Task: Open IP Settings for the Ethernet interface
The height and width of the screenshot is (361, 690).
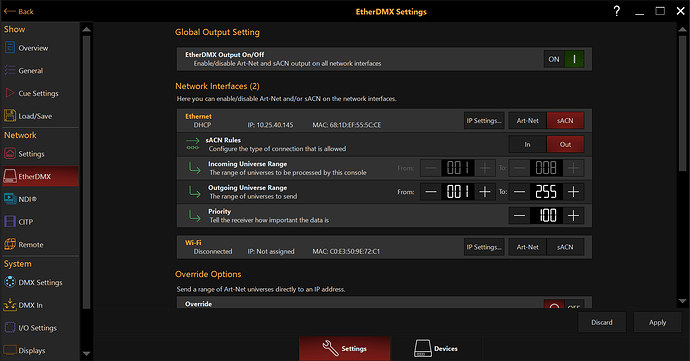Action: (484, 121)
